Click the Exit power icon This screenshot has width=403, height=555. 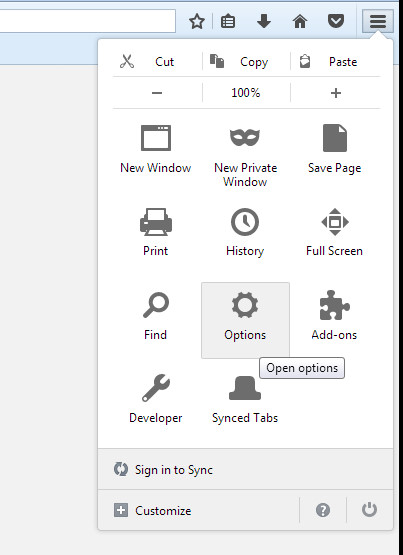point(369,510)
